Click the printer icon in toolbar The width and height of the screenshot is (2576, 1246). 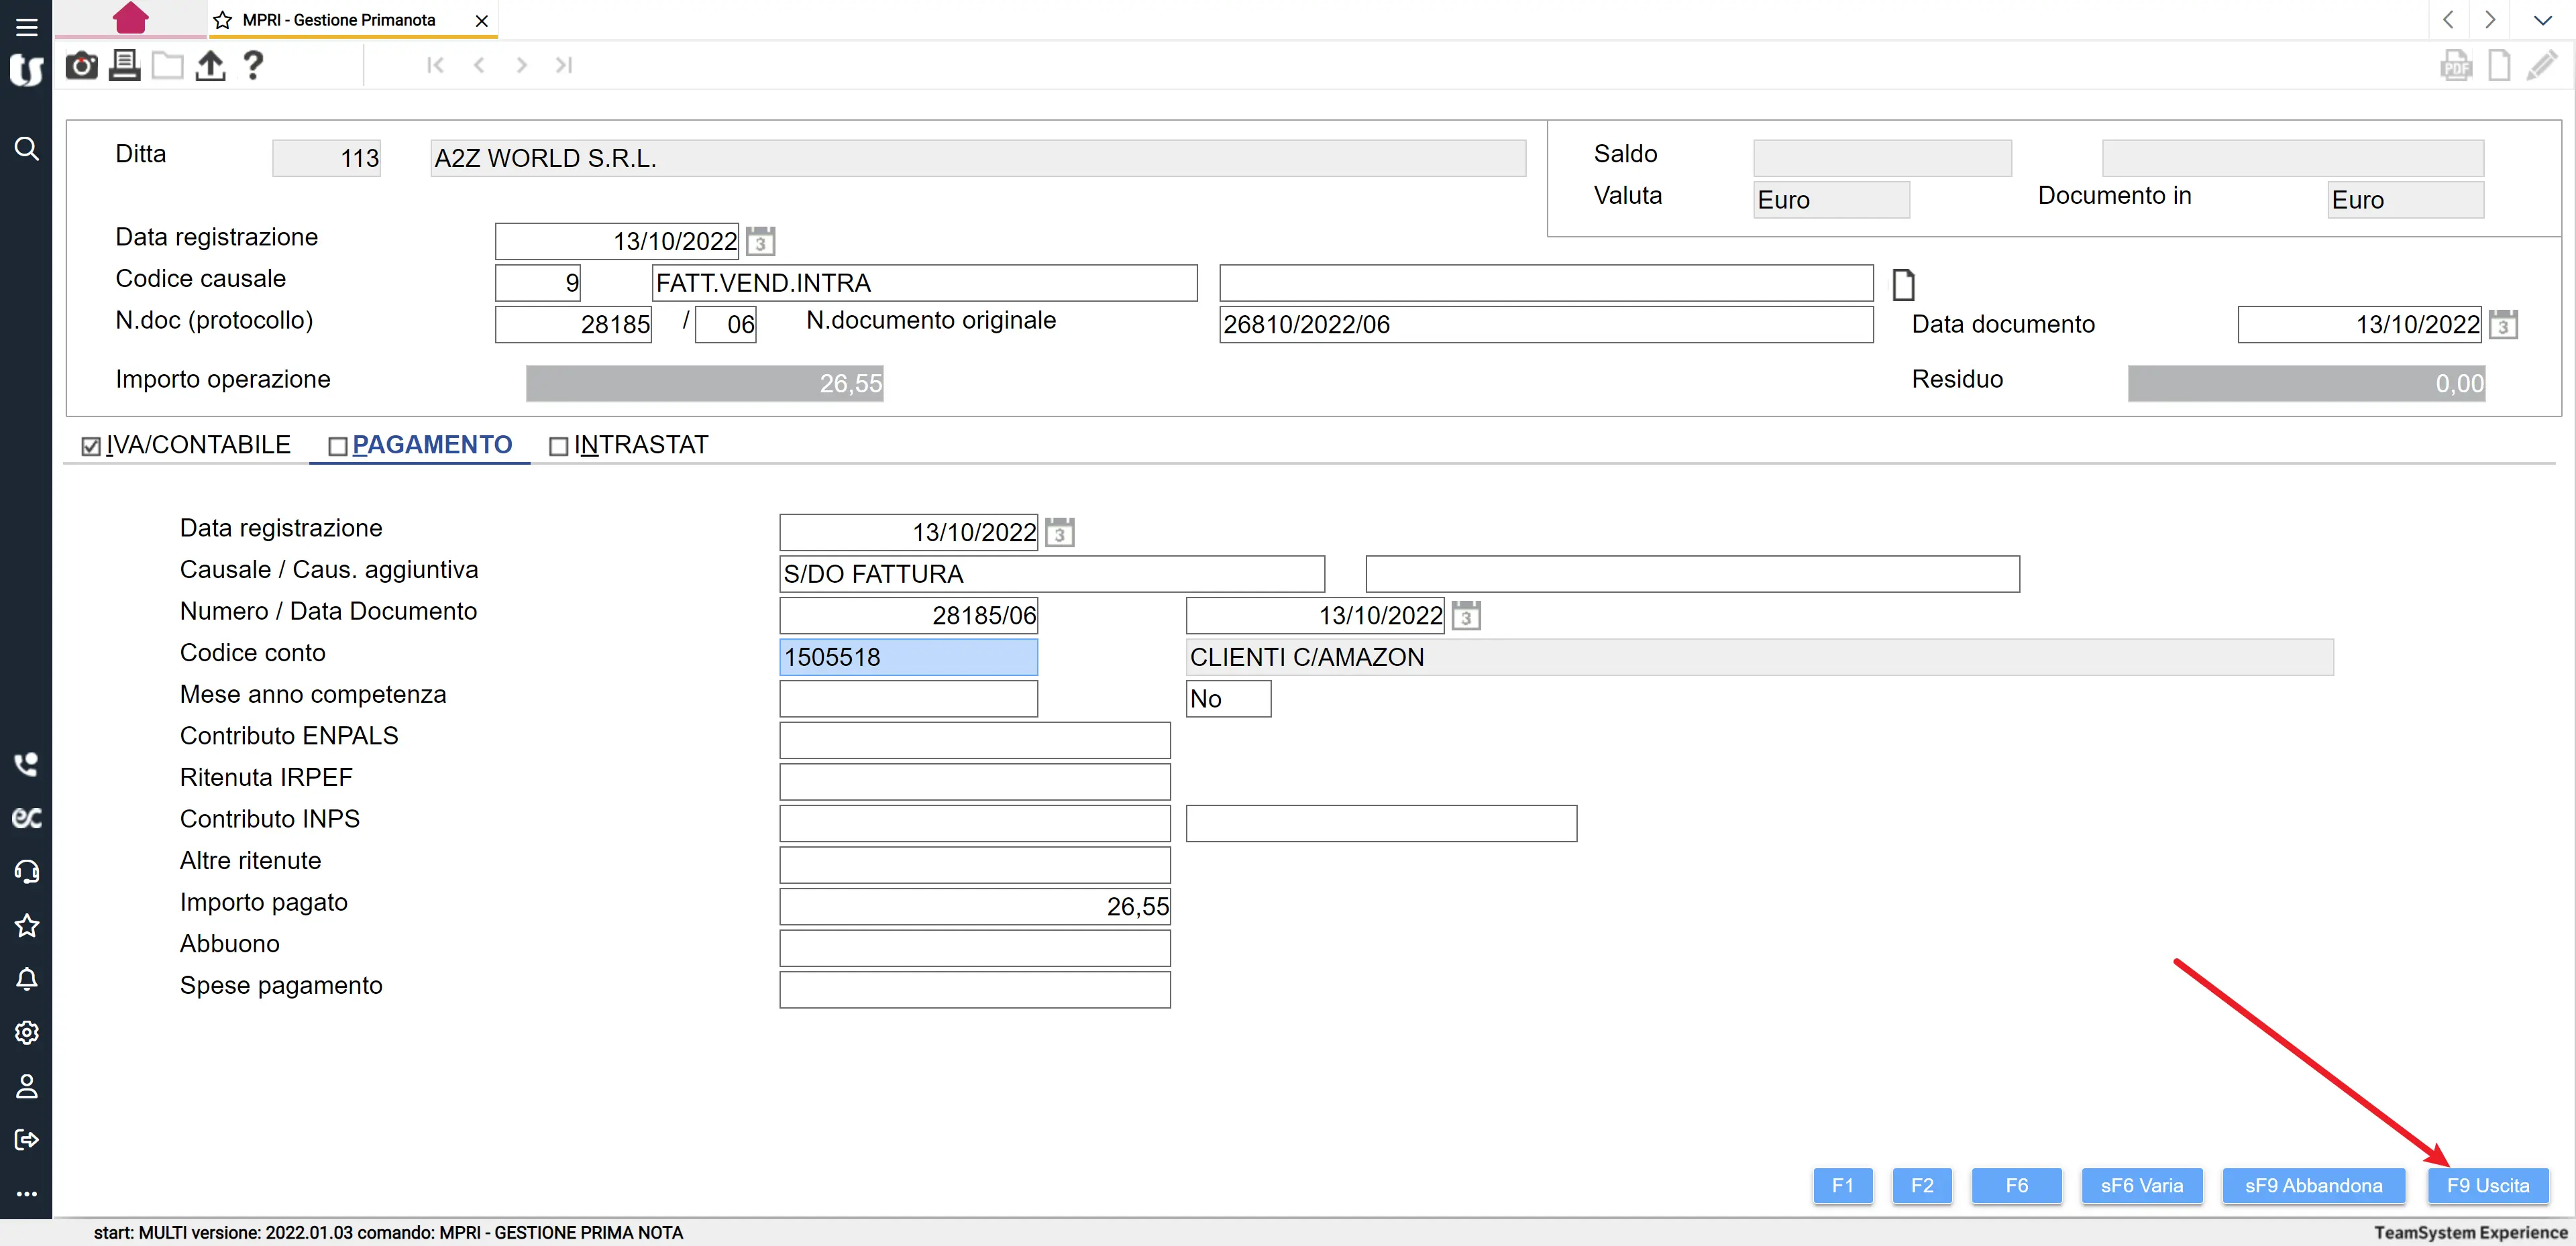(x=124, y=66)
